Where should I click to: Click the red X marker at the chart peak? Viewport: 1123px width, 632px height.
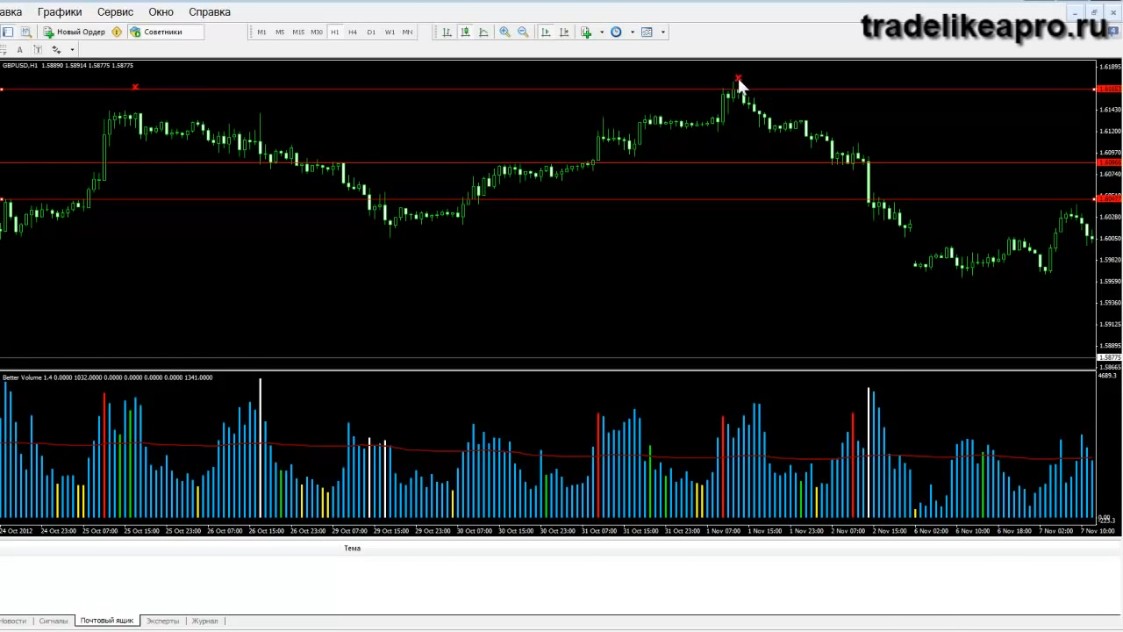point(738,77)
